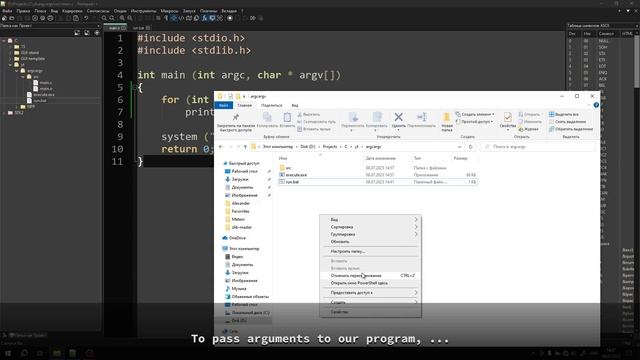Open the Вид submenu in context menu
The width and height of the screenshot is (640, 360).
tap(370, 220)
